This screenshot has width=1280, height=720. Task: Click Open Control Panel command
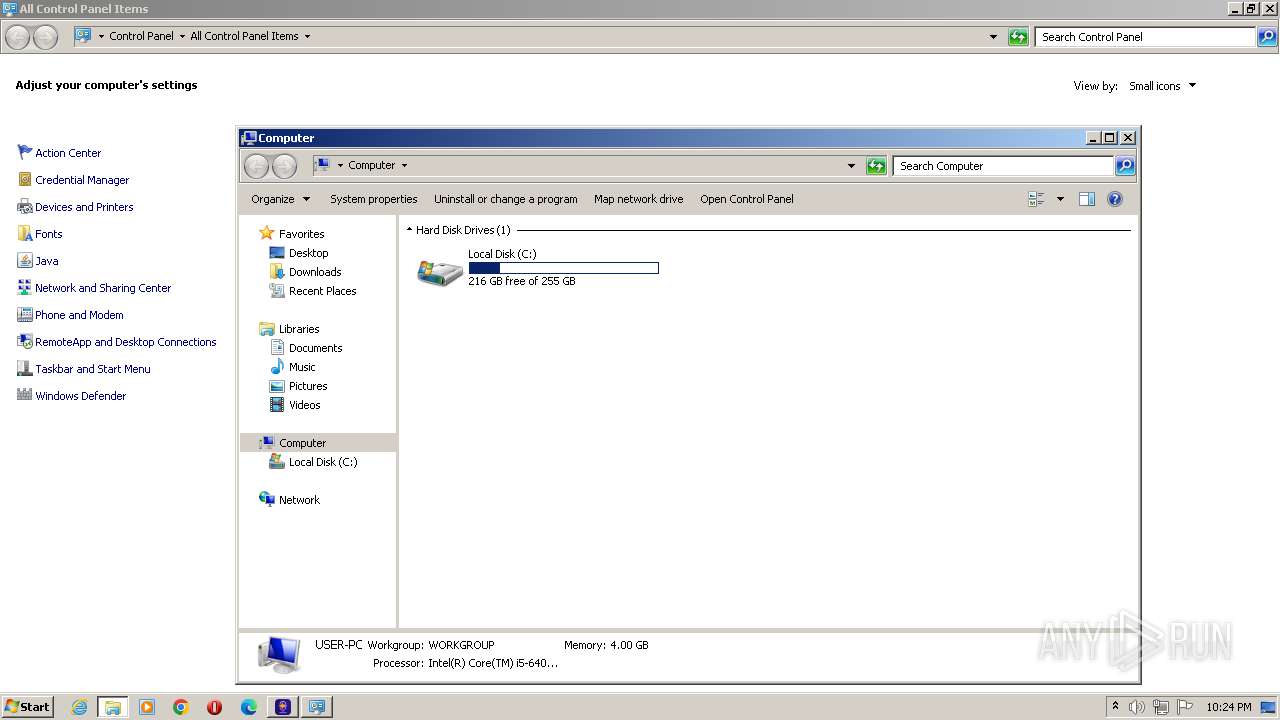tap(747, 199)
